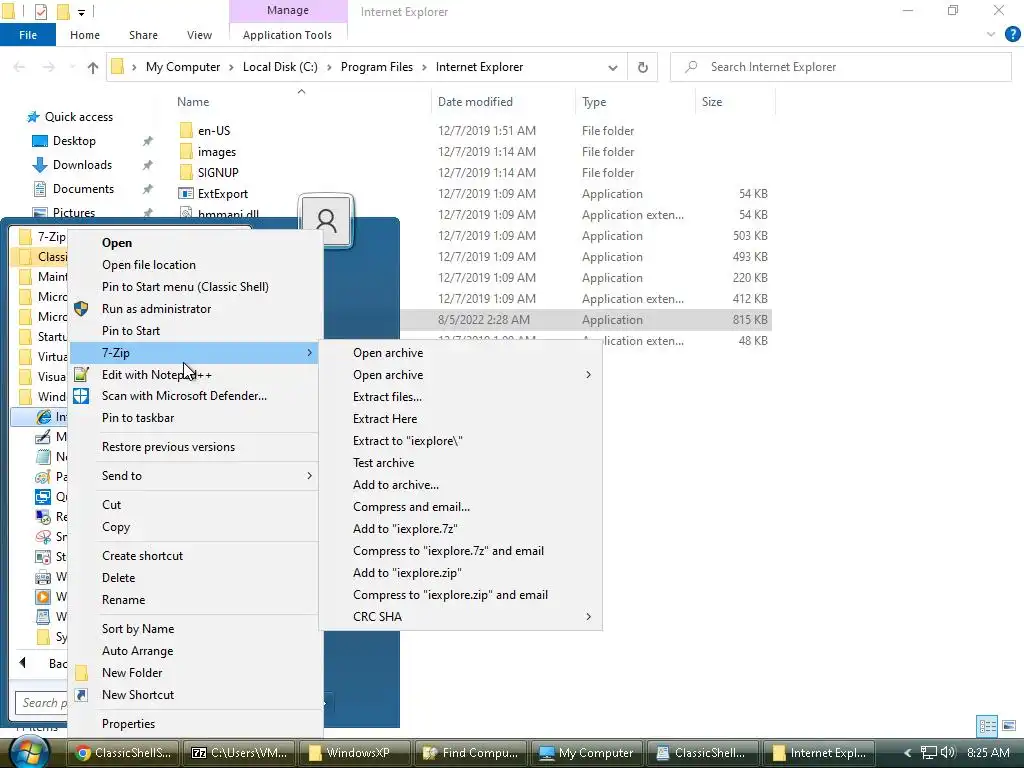1024x768 pixels.
Task: Click the network tray icon
Action: [929, 753]
